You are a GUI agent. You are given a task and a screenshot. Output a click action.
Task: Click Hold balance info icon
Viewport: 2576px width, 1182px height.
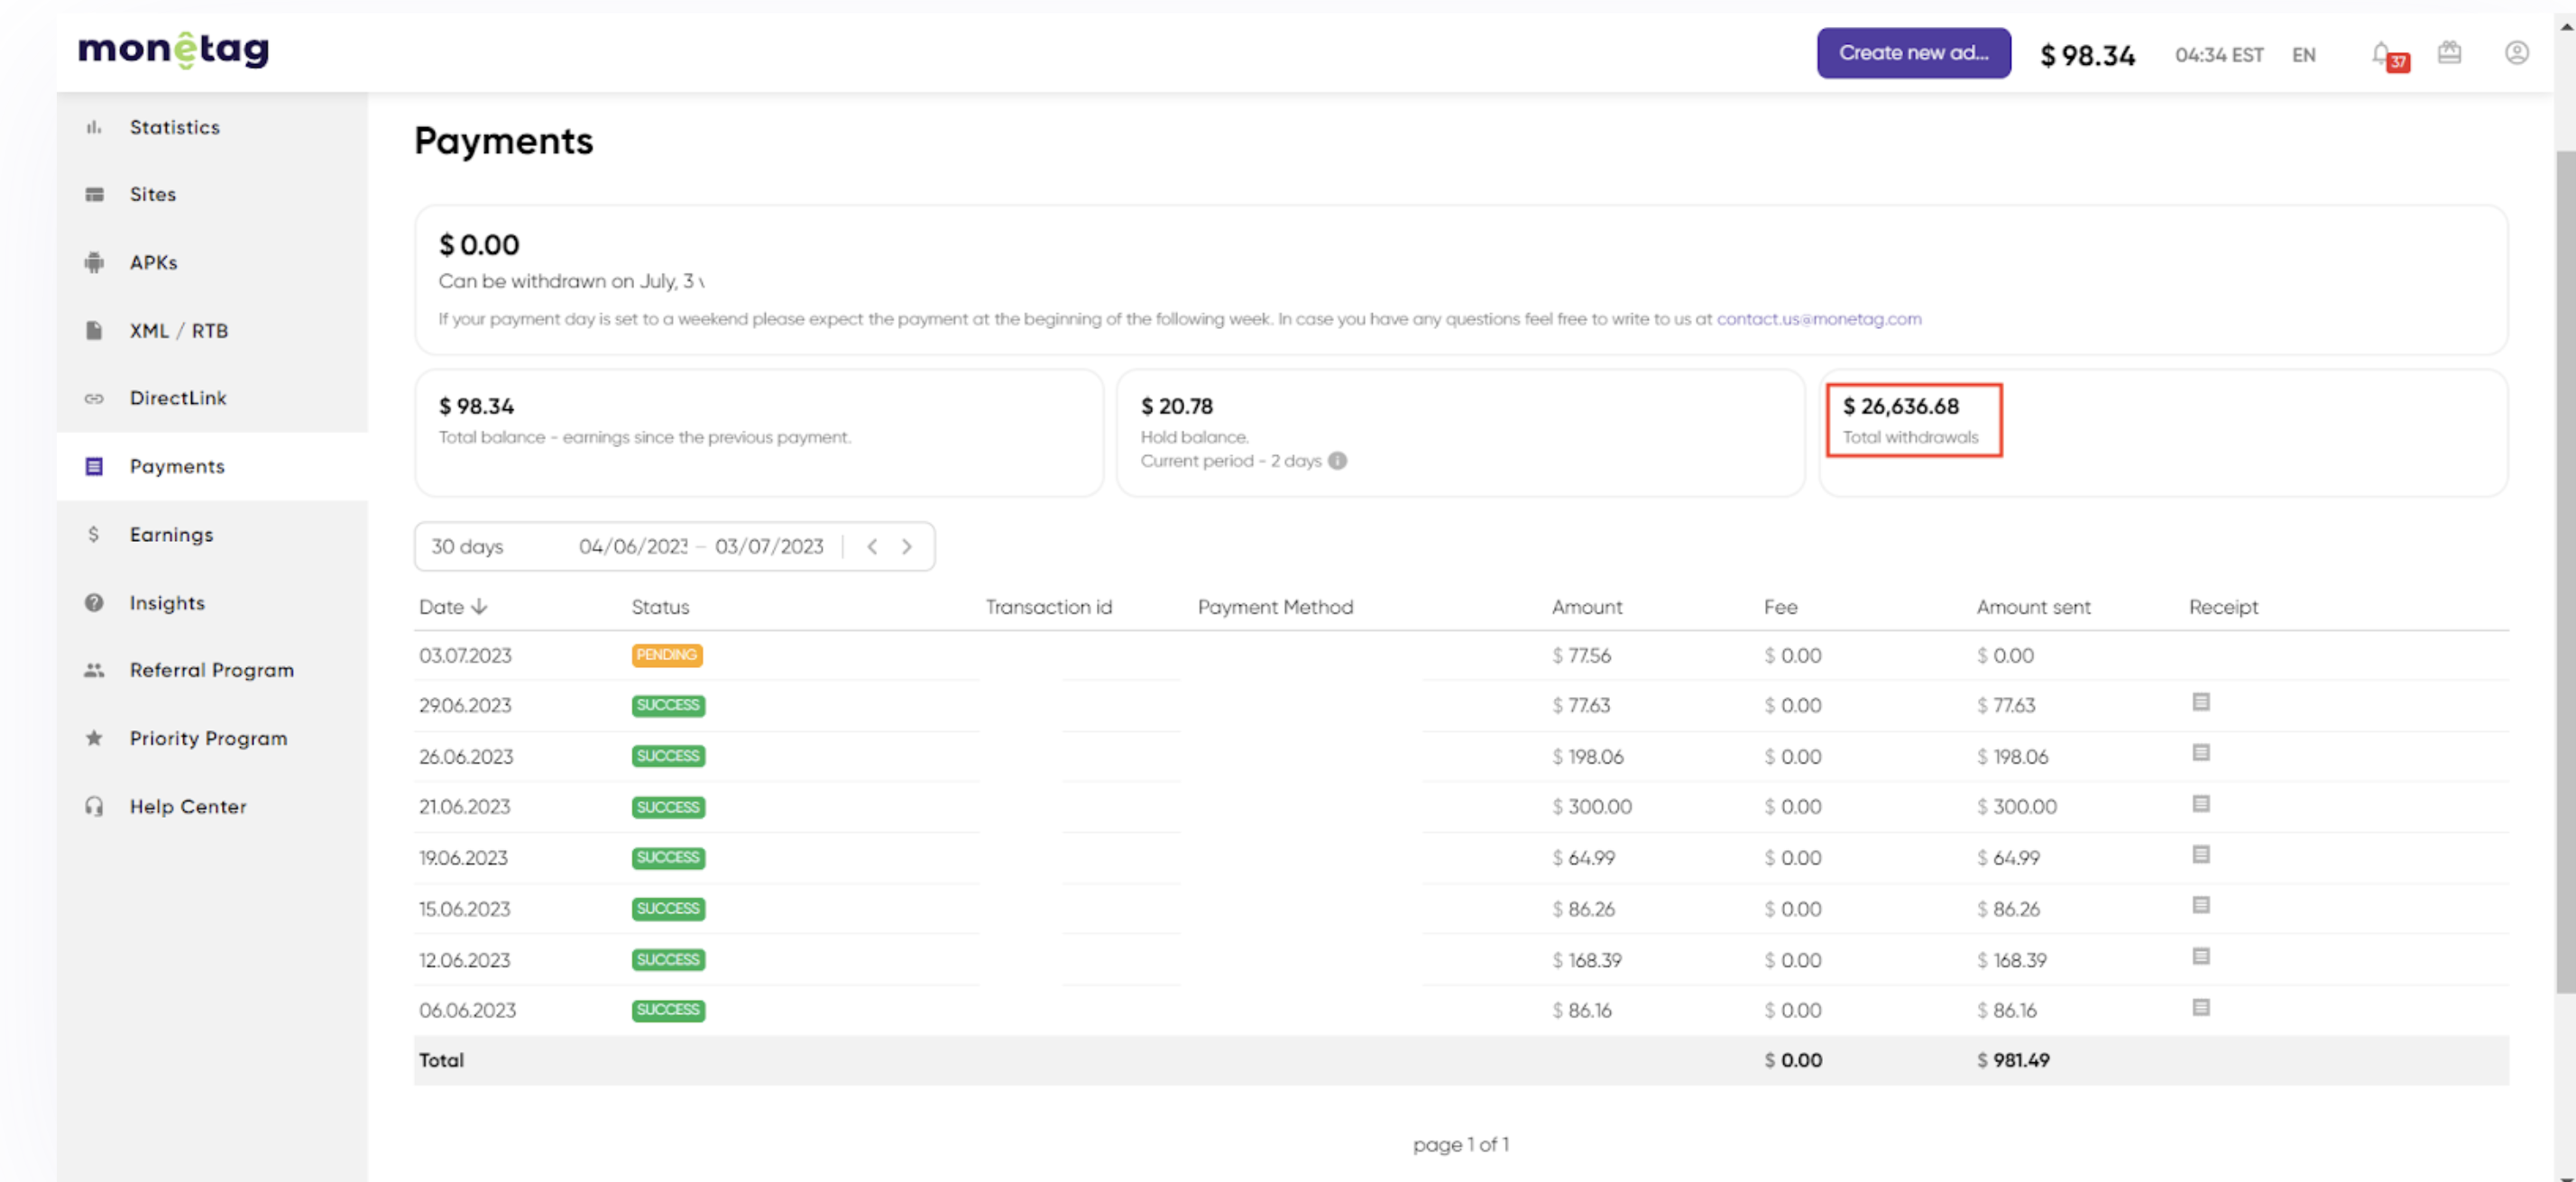(x=1337, y=461)
